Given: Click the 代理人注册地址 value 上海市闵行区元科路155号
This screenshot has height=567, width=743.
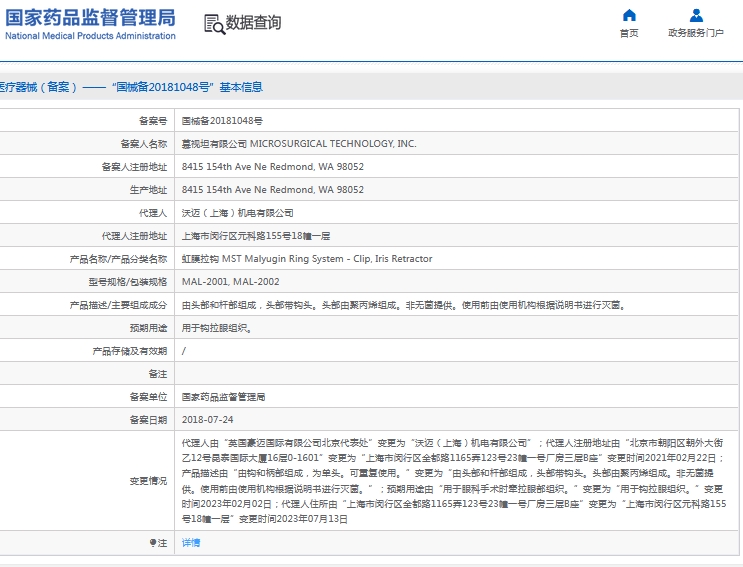Looking at the screenshot, I should click(256, 235).
